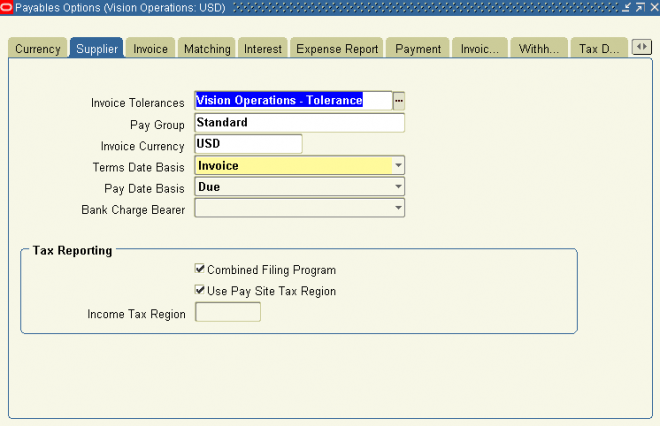Click the Income Tax Region field
The image size is (660, 426).
coord(228,312)
